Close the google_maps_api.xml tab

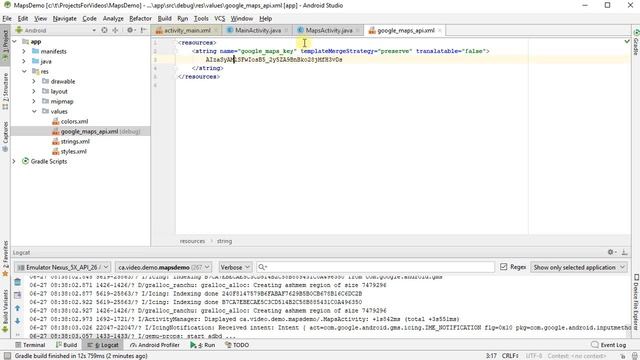tap(440, 31)
